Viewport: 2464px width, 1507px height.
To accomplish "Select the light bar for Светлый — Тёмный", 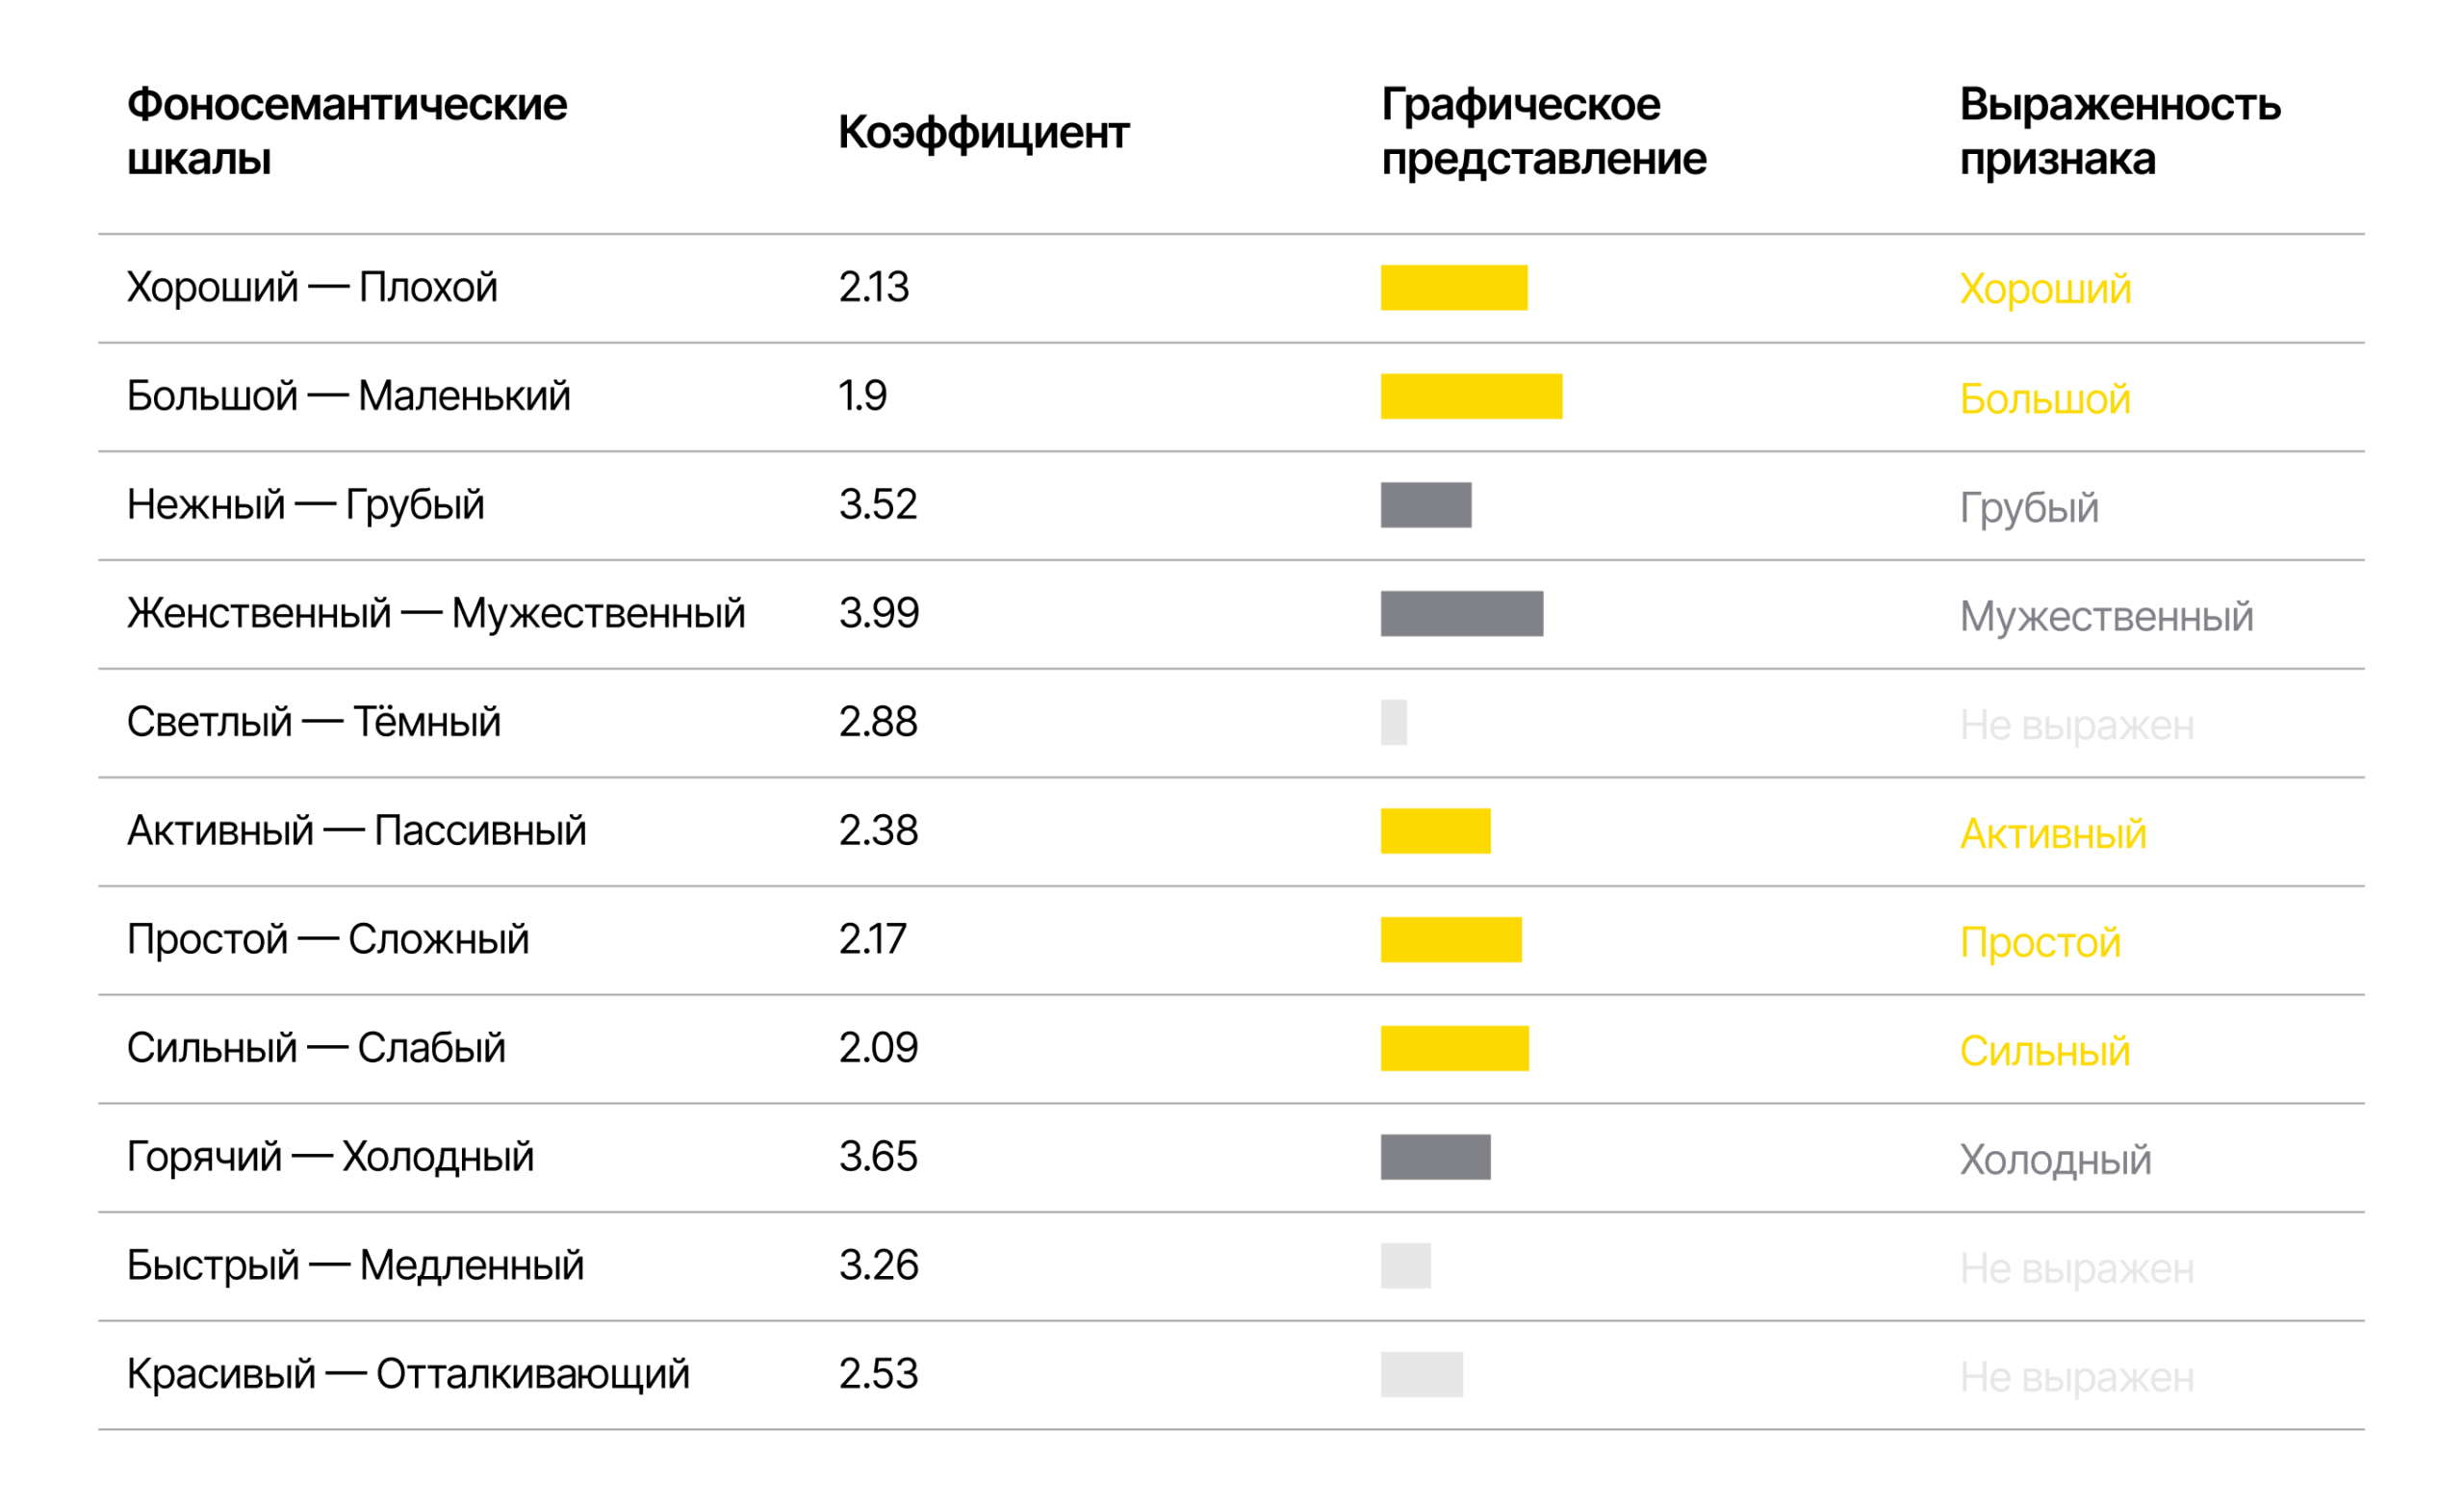I will click(1393, 723).
